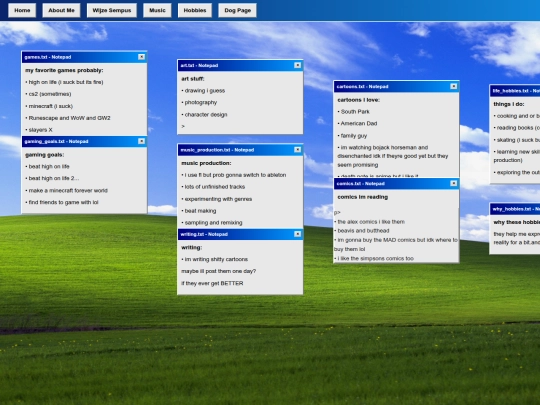This screenshot has width=540, height=405.
Task: Click the gaming_goals.txt - Notepad title bar
Action: pos(84,141)
